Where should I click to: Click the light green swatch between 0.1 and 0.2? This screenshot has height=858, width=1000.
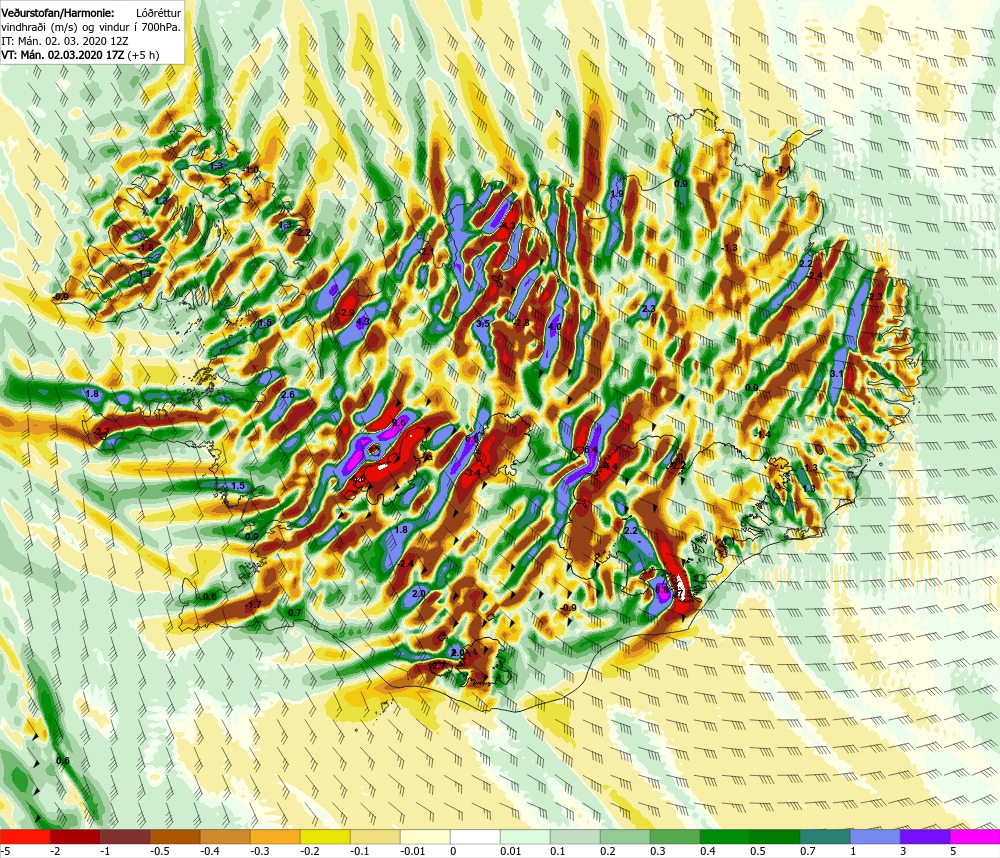coord(575,837)
